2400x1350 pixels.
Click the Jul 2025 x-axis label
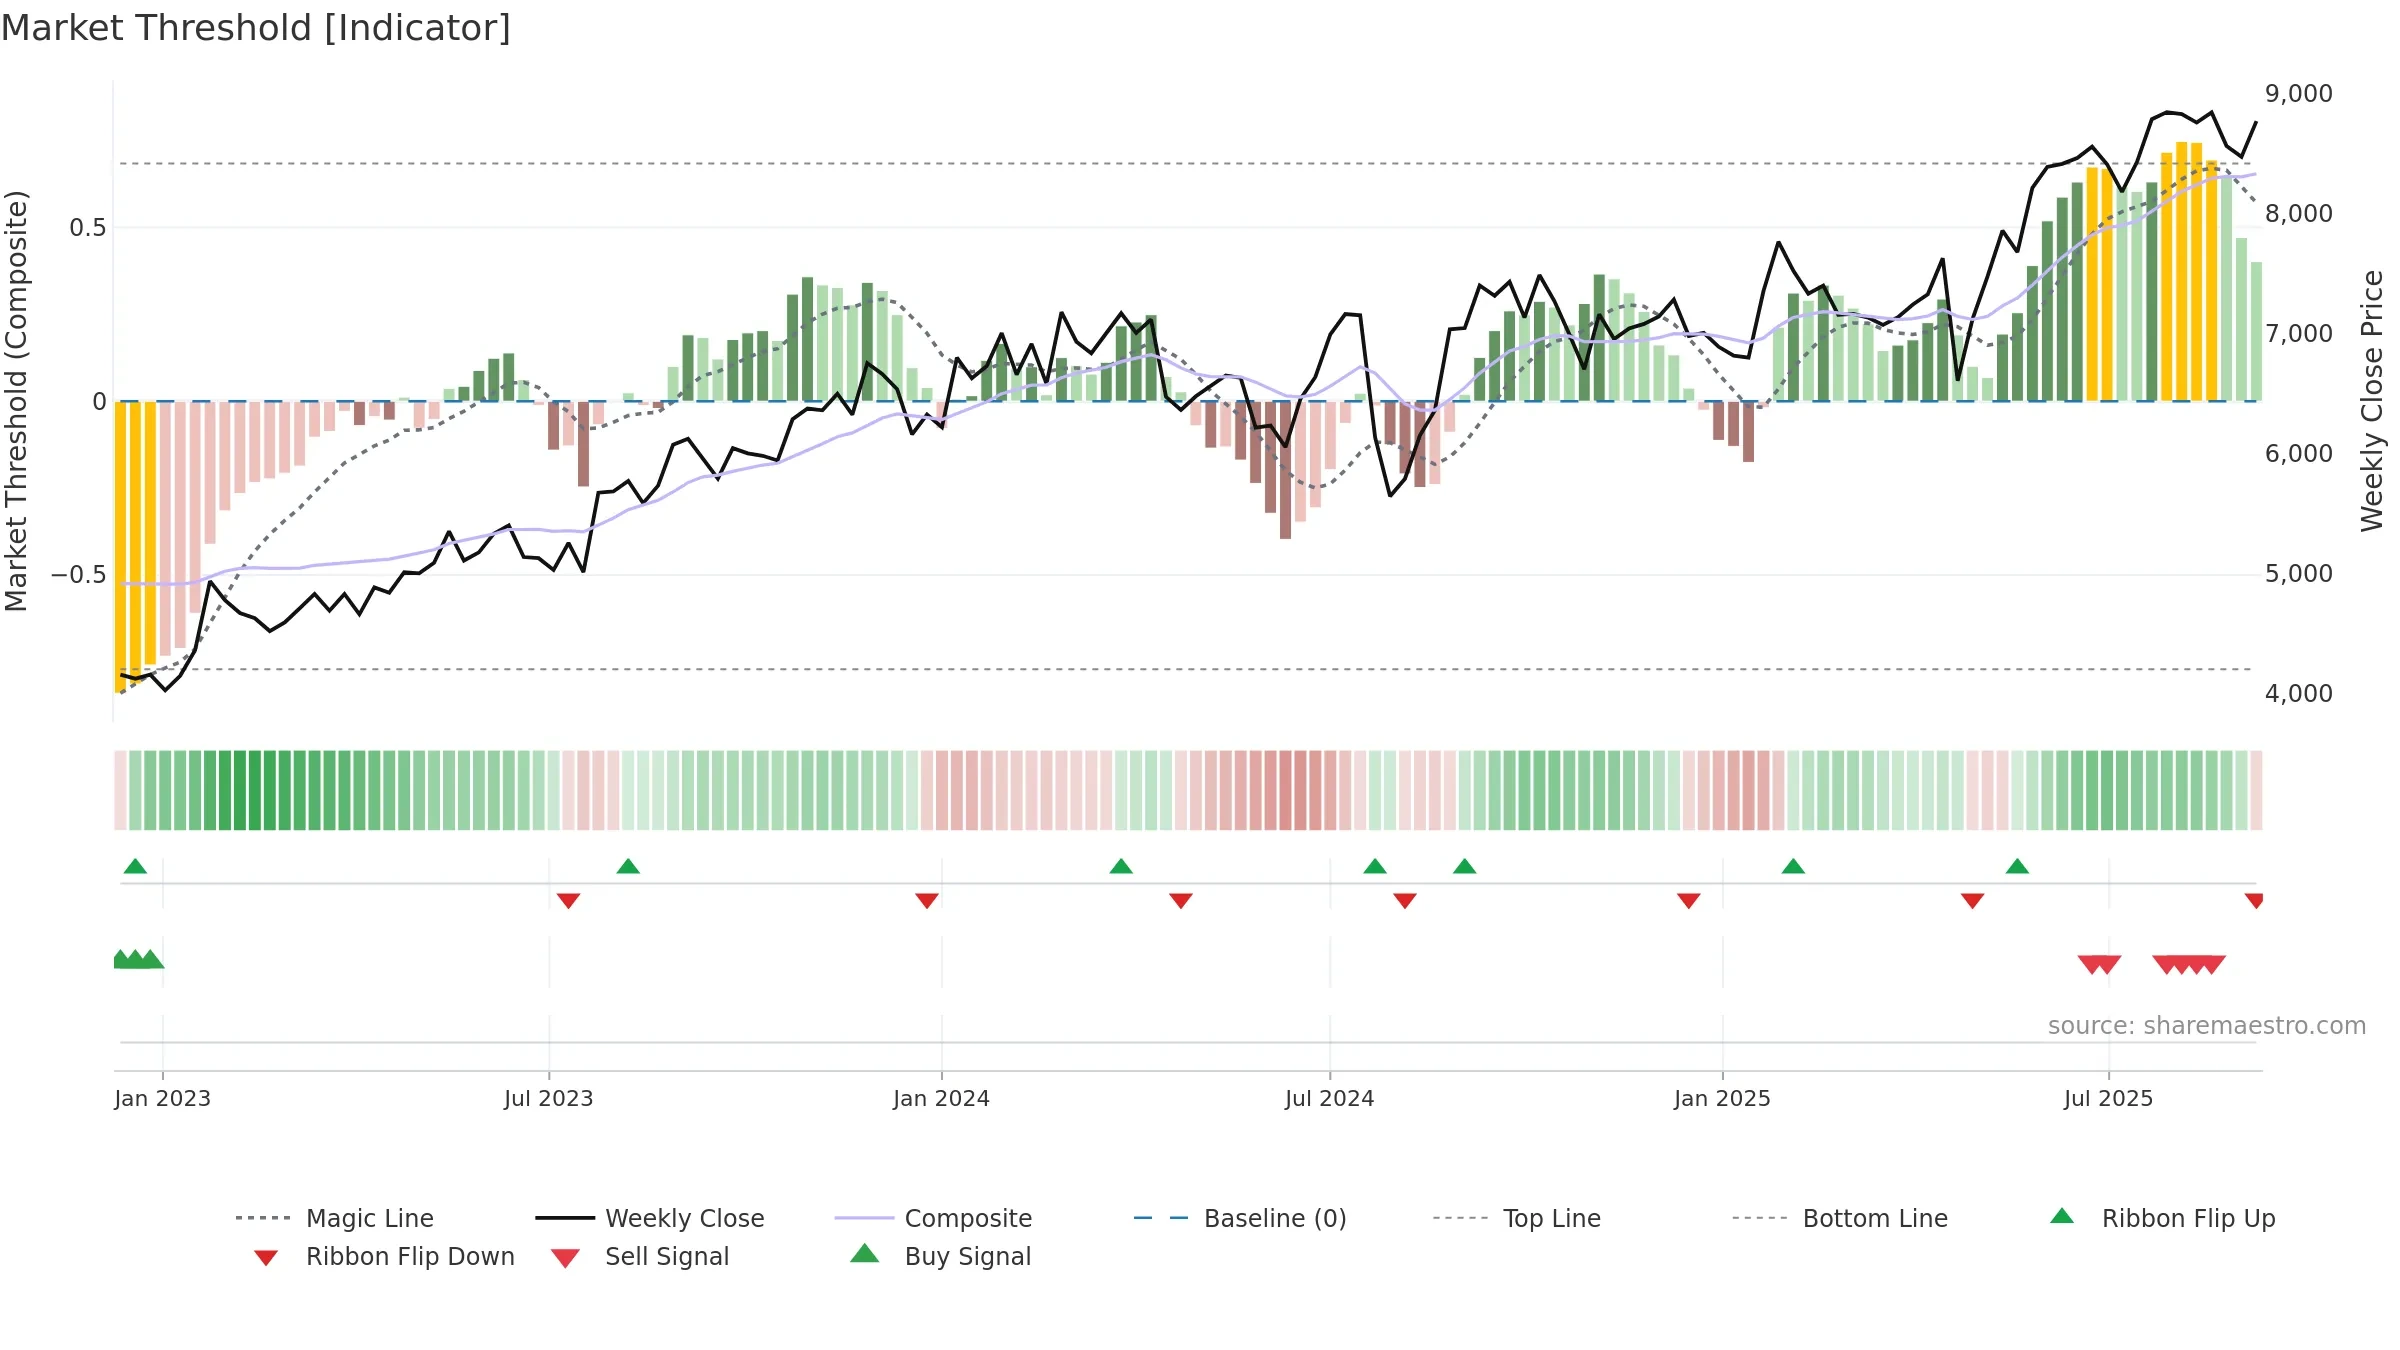pos(2109,1098)
